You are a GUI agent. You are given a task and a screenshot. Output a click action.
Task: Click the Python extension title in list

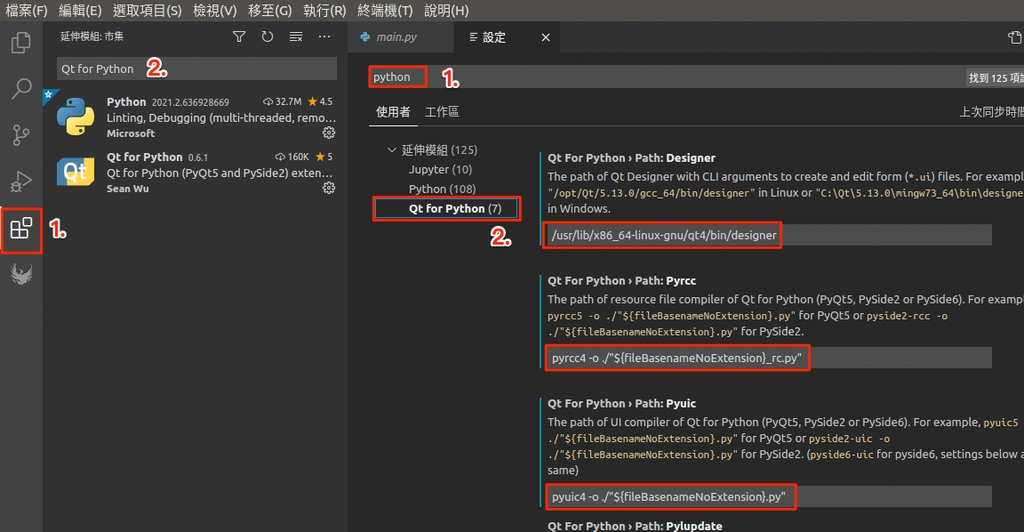pyautogui.click(x=126, y=102)
